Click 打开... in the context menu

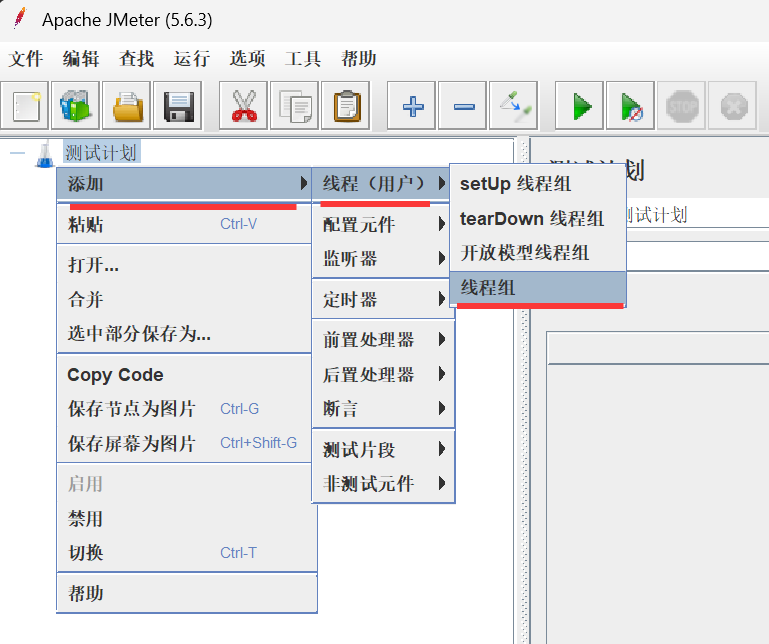pos(184,265)
